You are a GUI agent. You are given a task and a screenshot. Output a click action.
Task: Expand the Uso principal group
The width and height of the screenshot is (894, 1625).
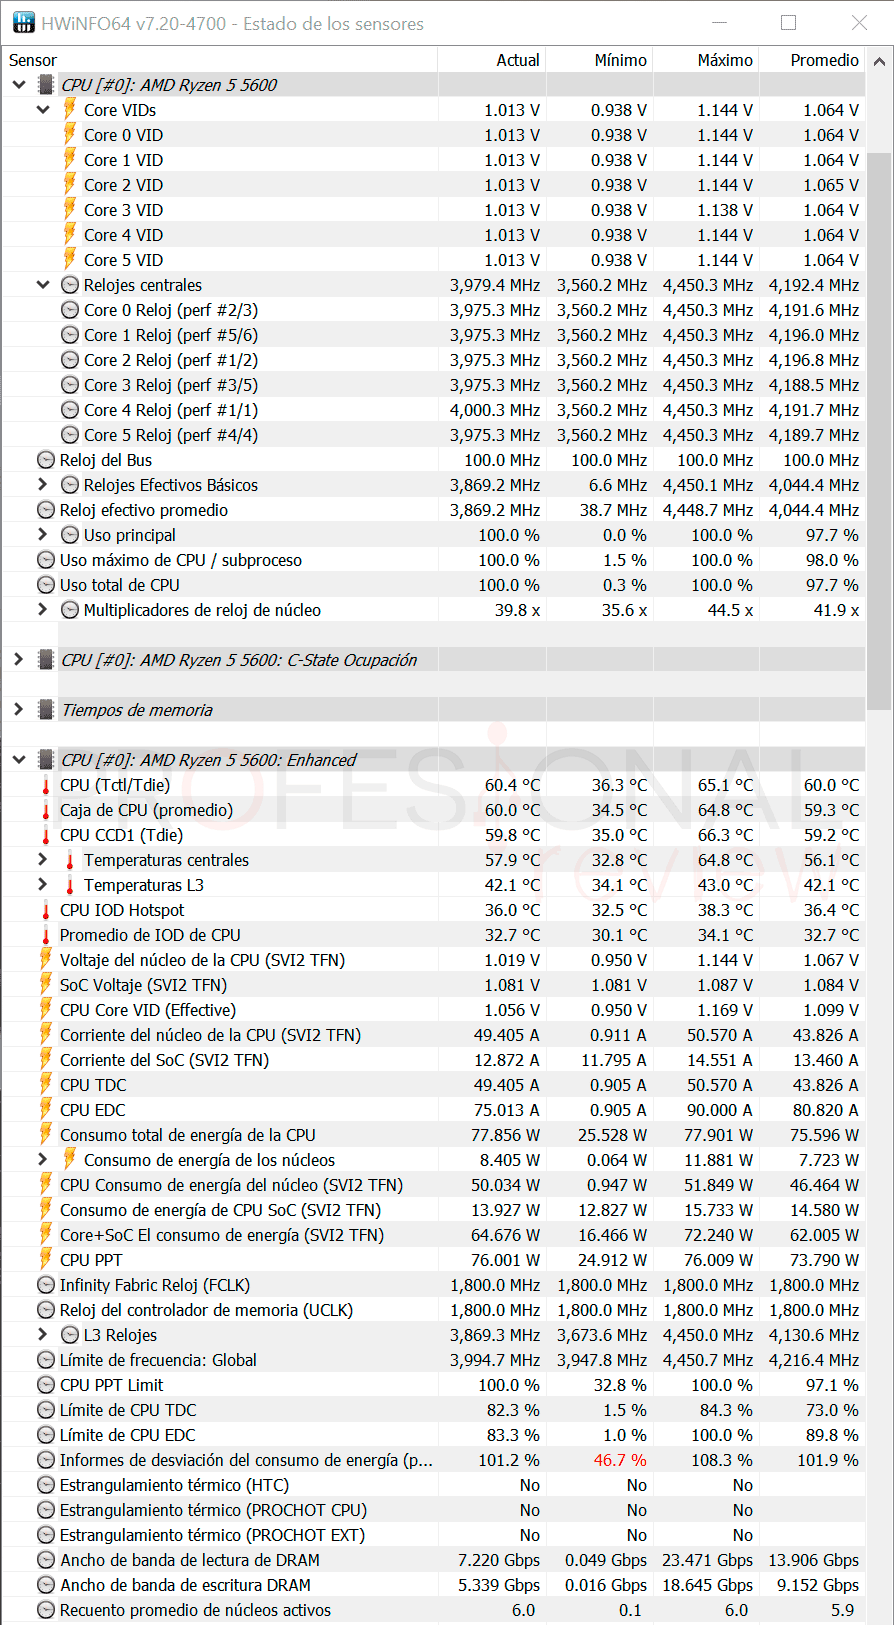[43, 535]
